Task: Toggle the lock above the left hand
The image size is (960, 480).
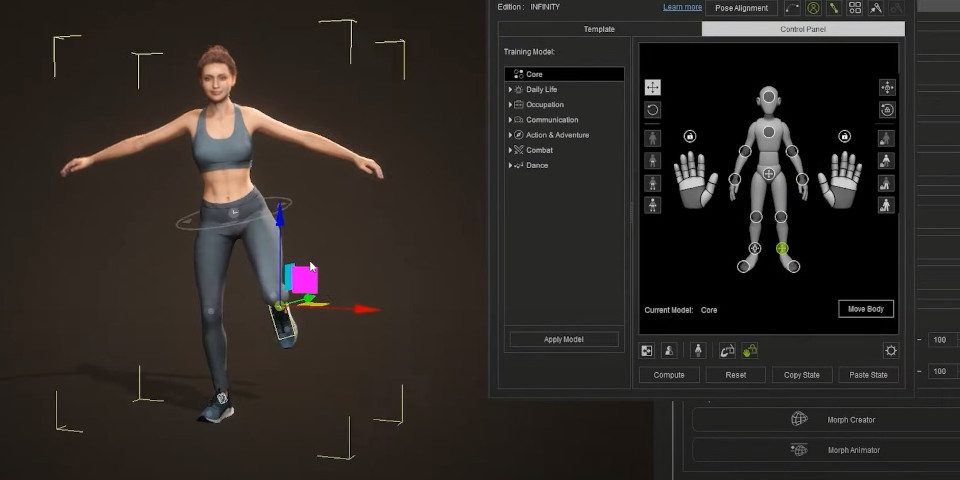Action: pyautogui.click(x=689, y=136)
